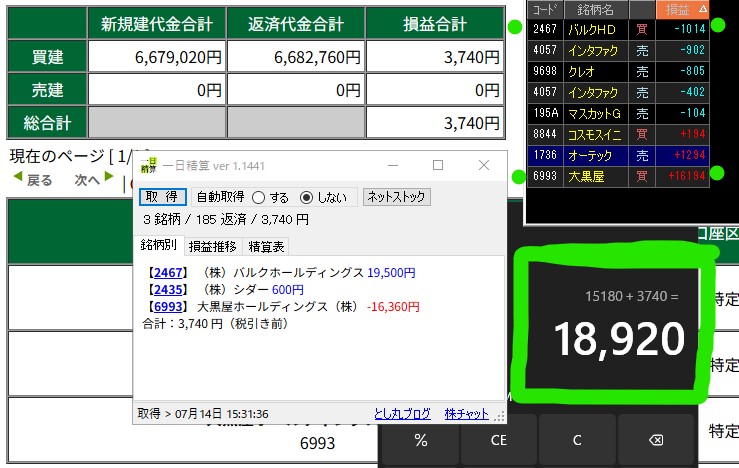Click the 買建 損益合計 cell 3,740円
The image size is (739, 468).
(x=435, y=57)
